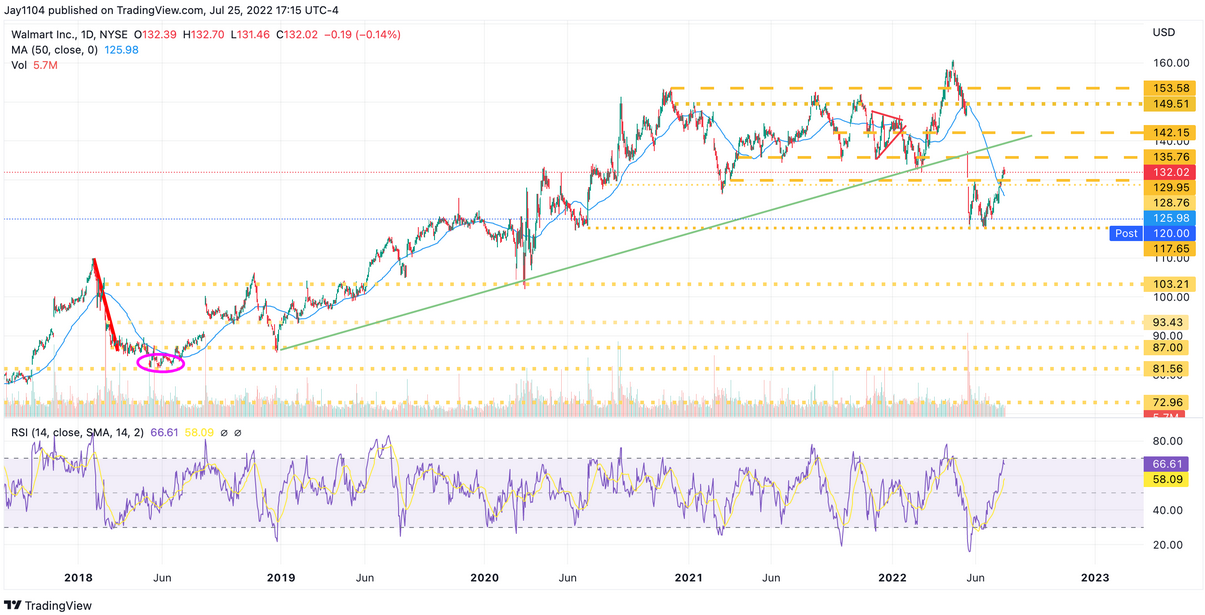
Task: Click the 2020 time axis label
Action: 484,577
